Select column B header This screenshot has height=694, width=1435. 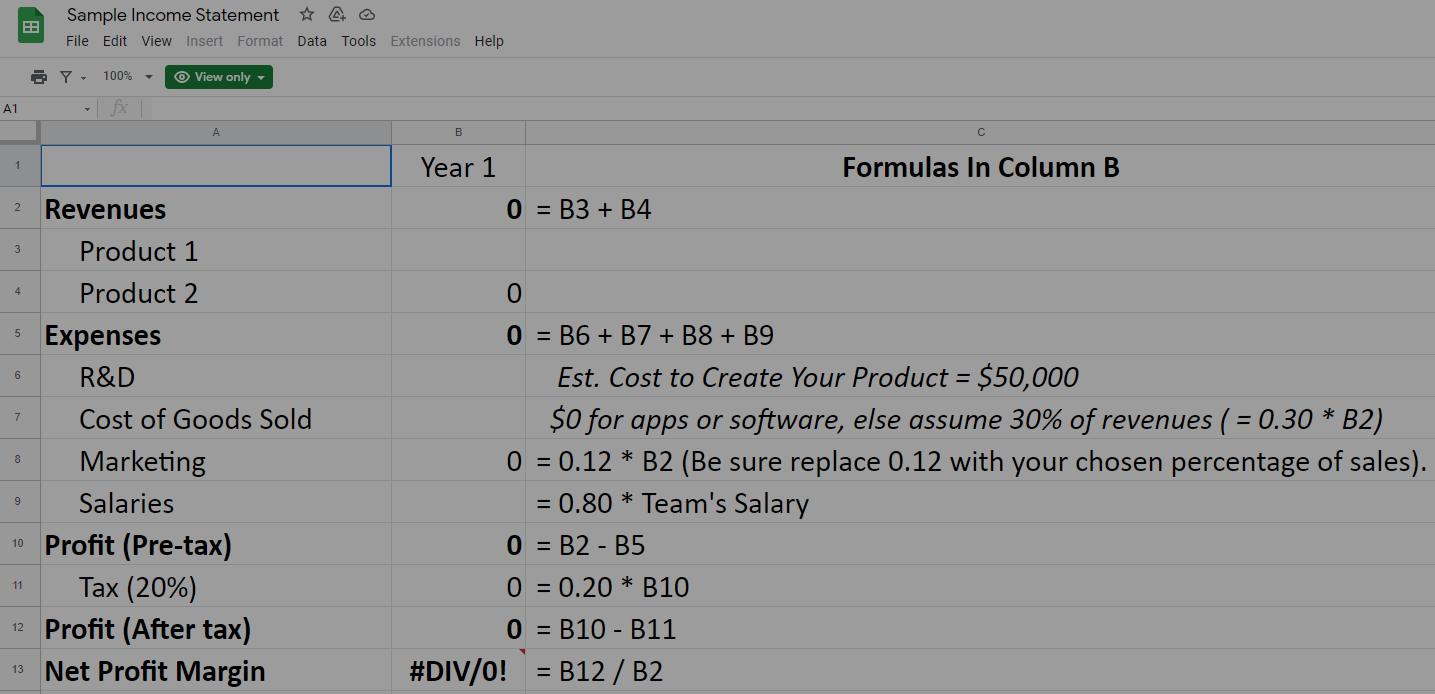pos(458,131)
